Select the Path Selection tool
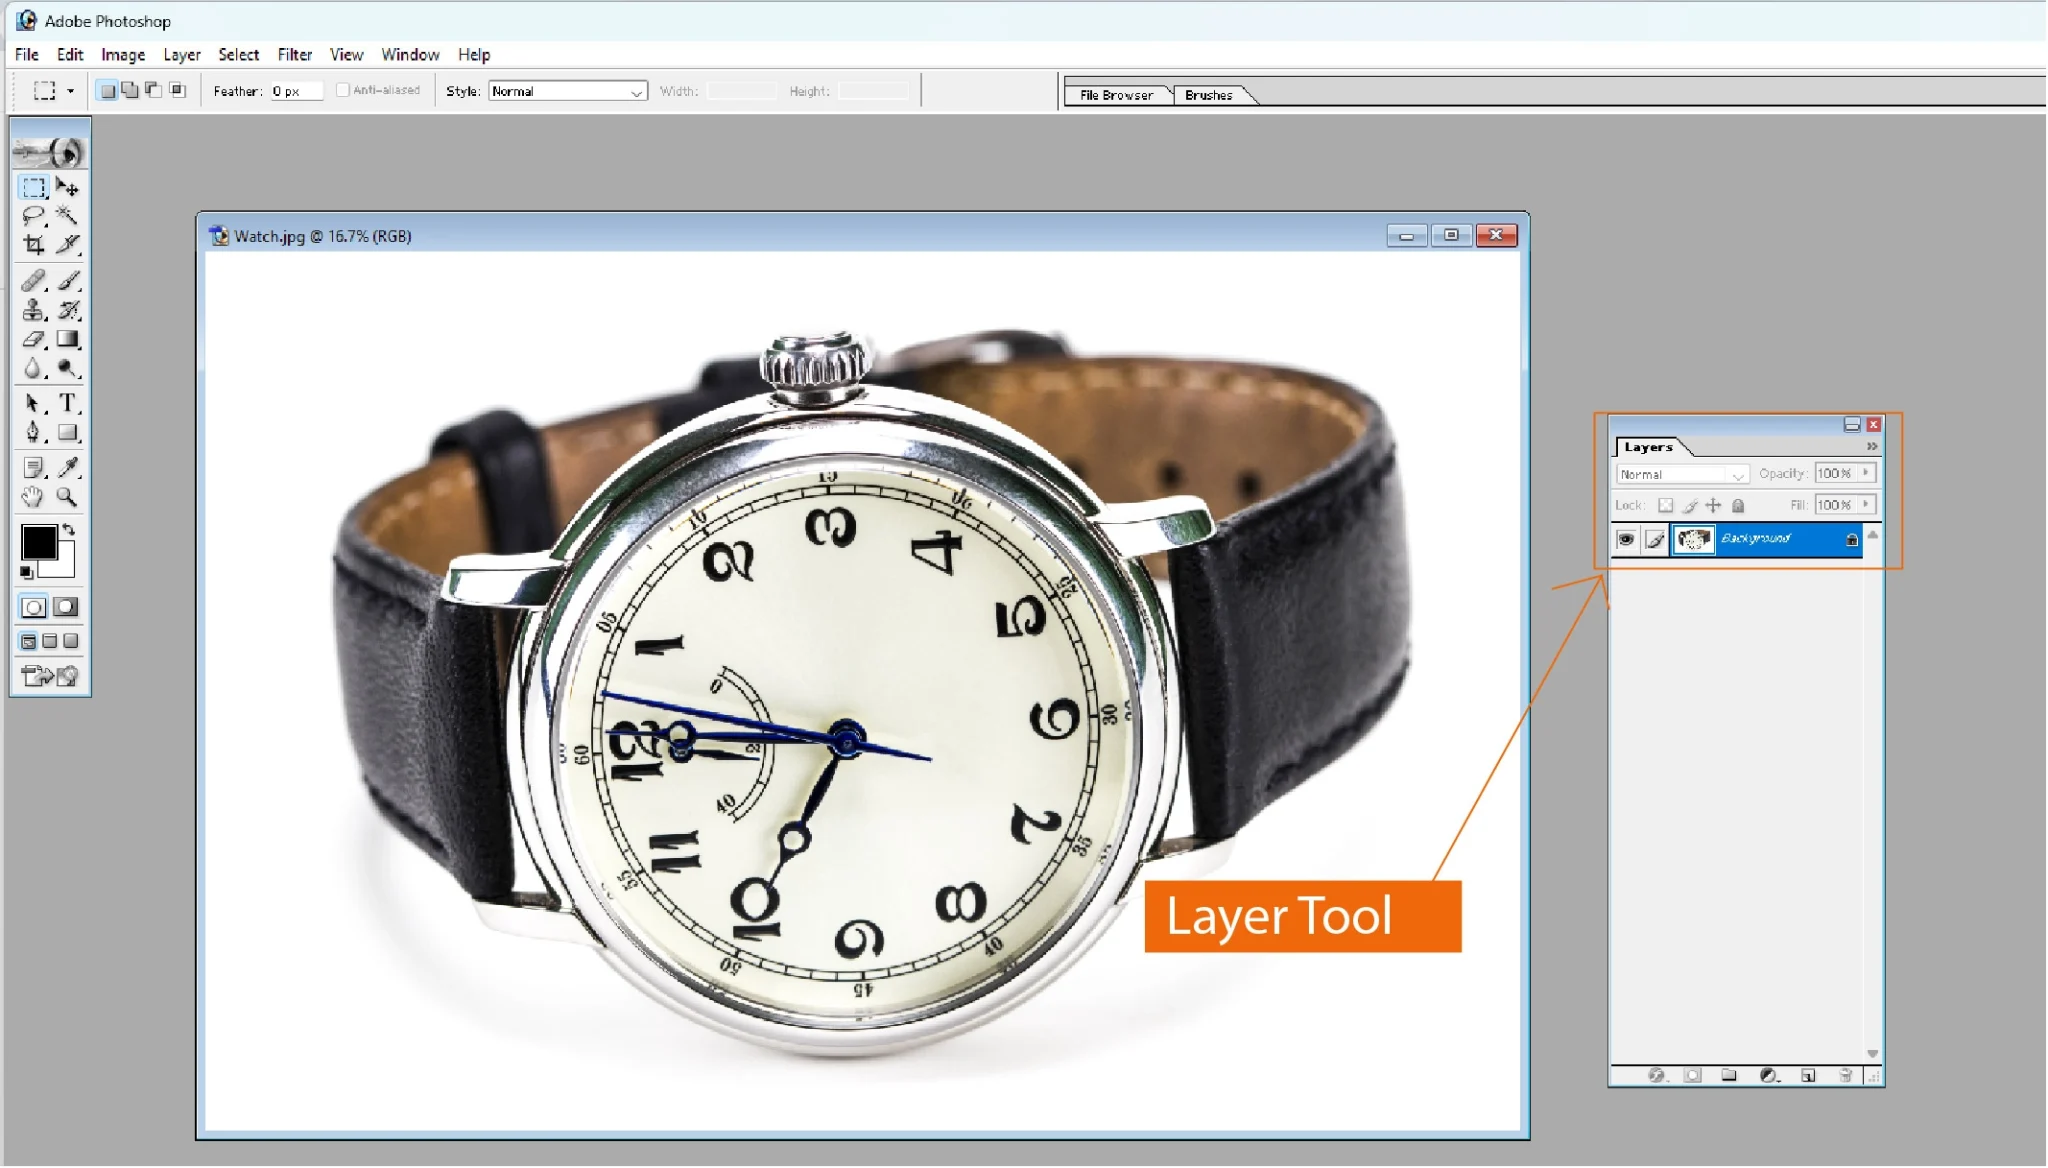Screen dimensions: 2048x1168 tap(33, 403)
